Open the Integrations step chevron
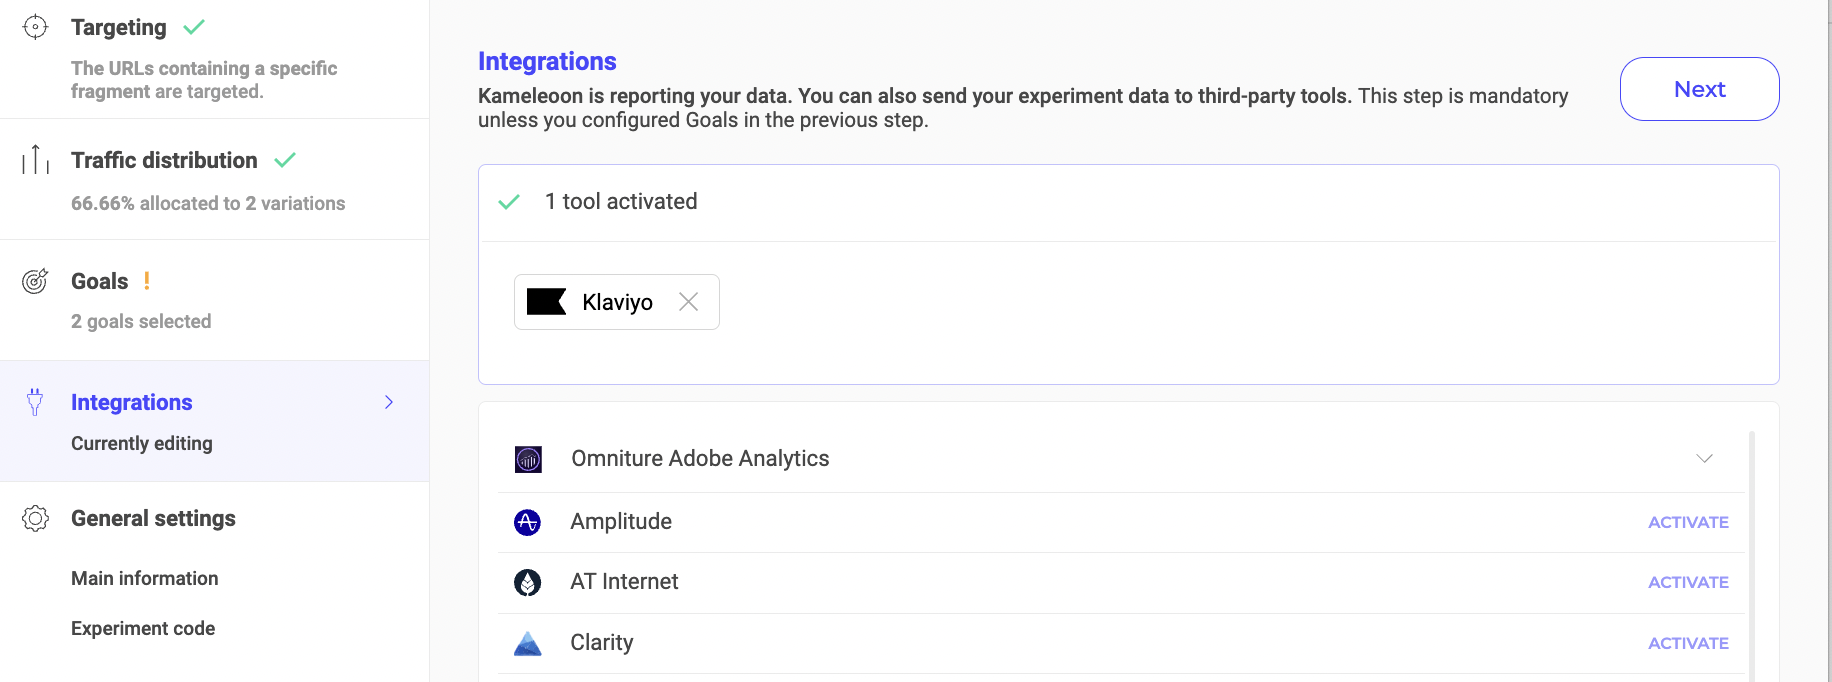Screen dimensions: 1832x682 coord(389,402)
